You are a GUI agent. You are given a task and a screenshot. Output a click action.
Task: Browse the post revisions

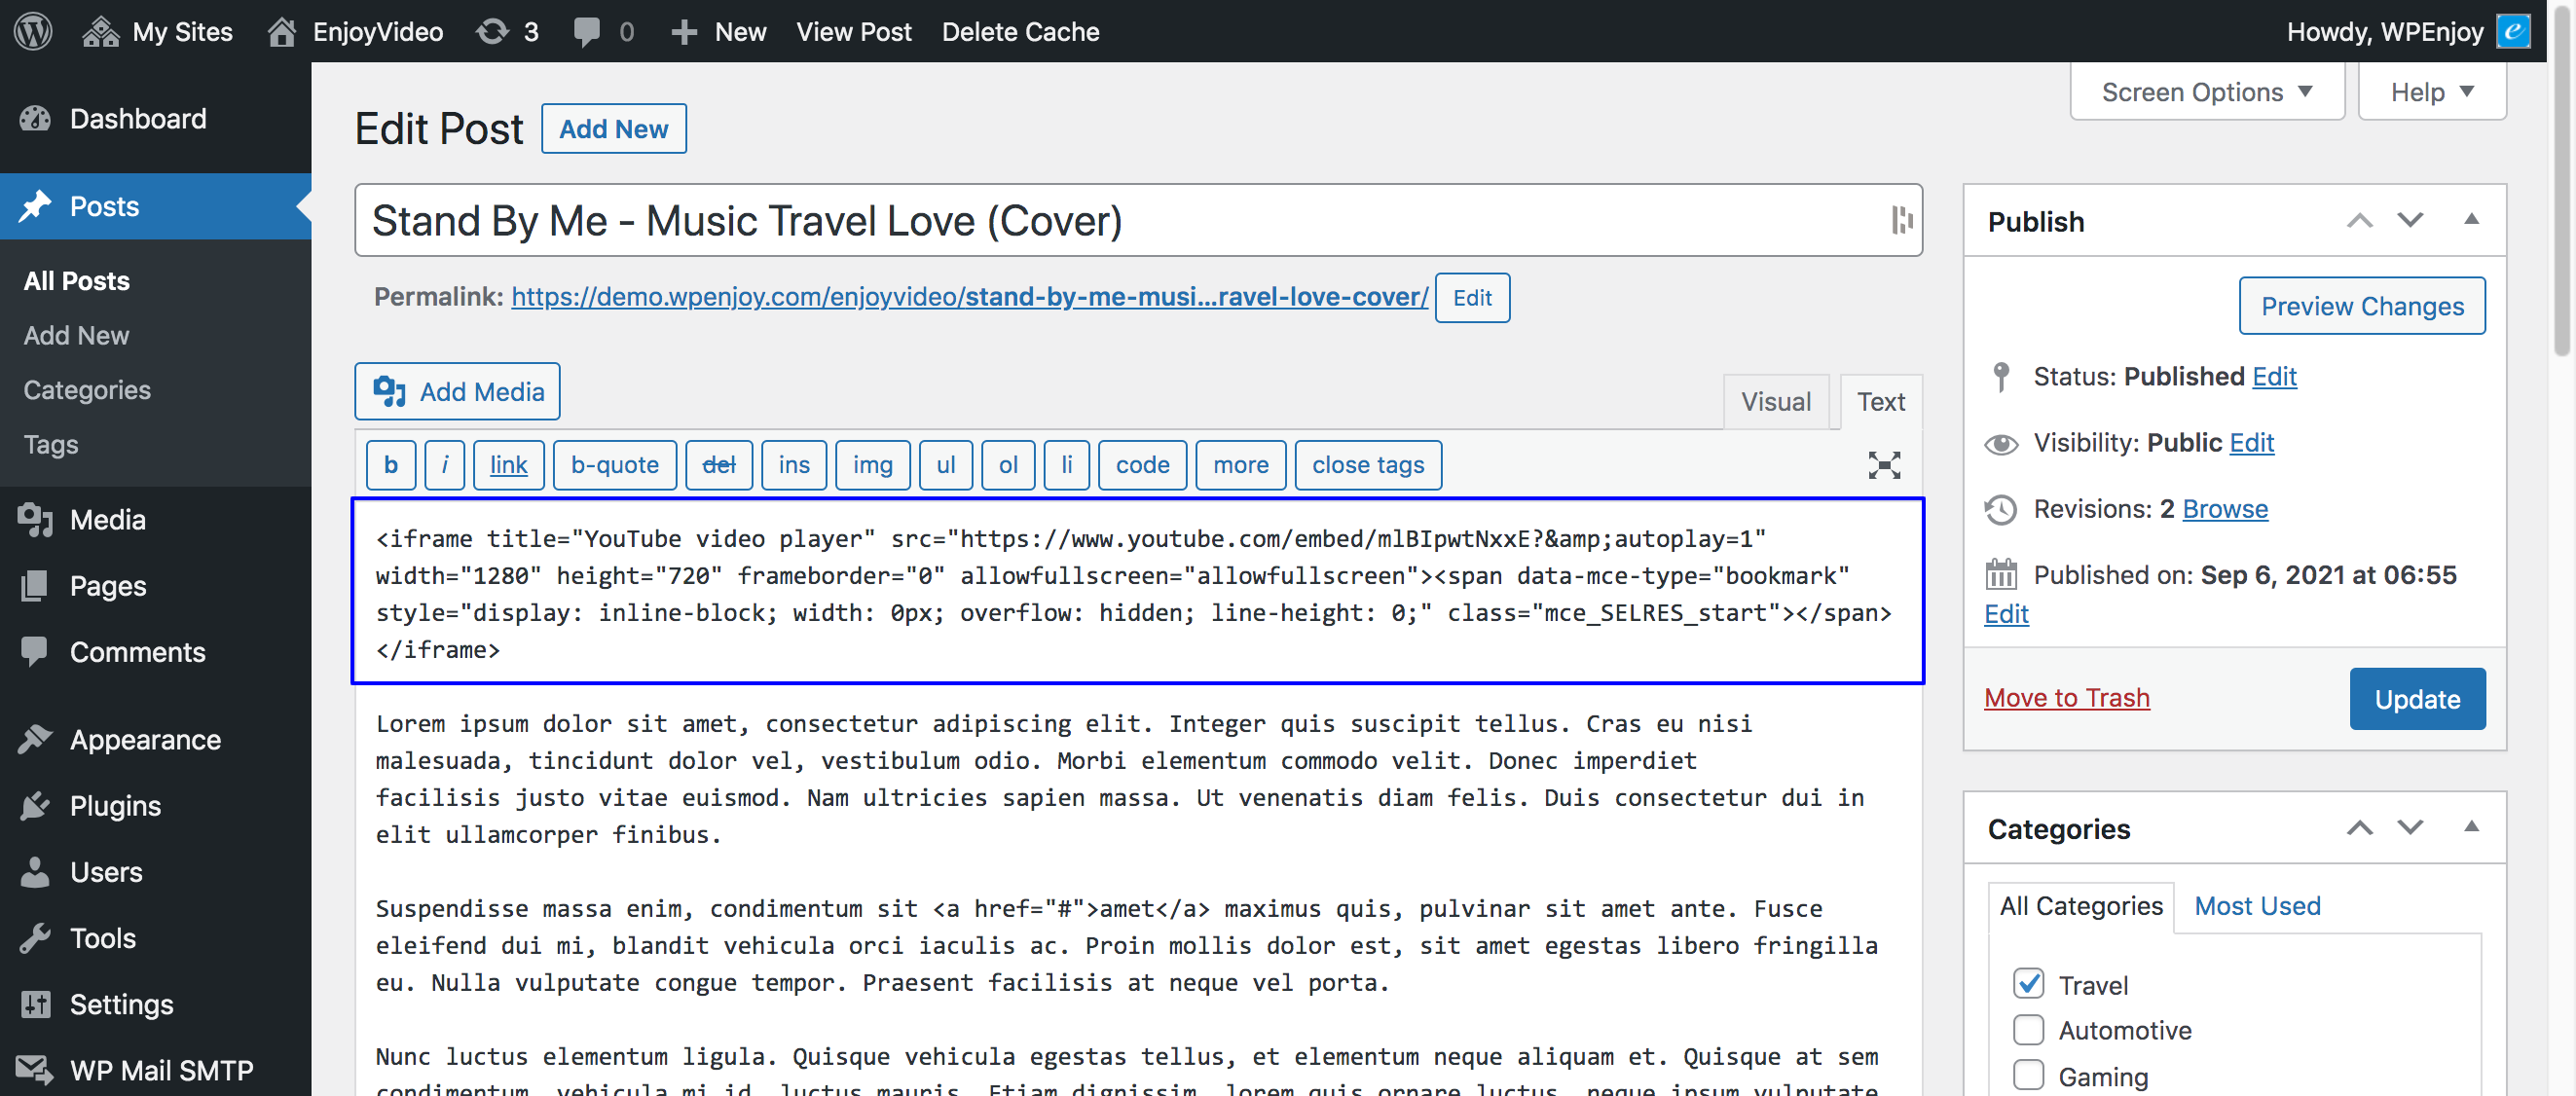click(x=2225, y=508)
